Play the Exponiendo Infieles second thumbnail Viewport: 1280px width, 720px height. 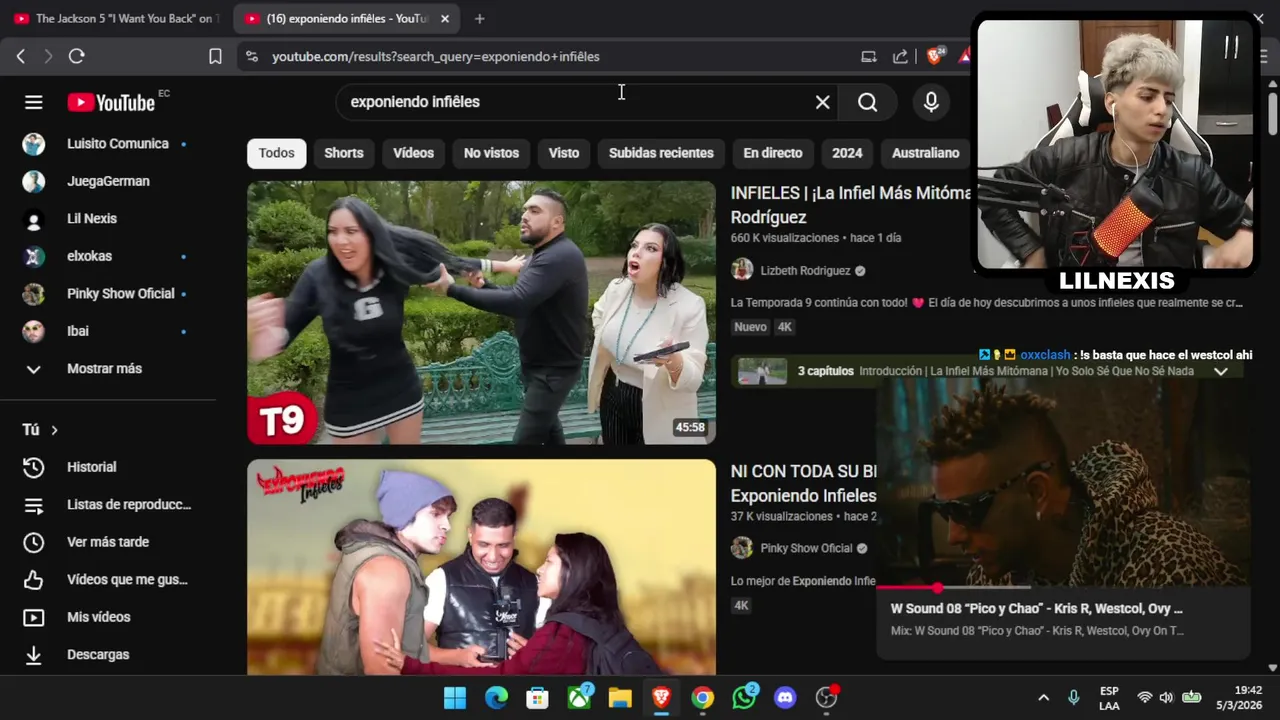point(481,567)
